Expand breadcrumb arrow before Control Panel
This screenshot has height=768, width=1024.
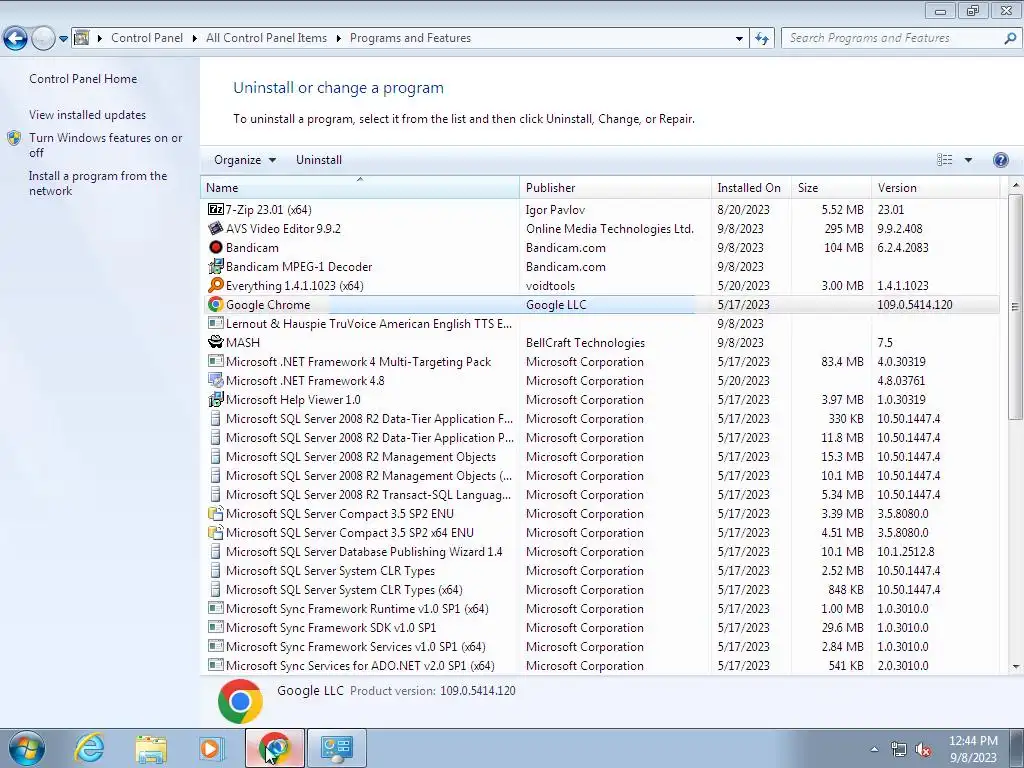pyautogui.click(x=100, y=38)
